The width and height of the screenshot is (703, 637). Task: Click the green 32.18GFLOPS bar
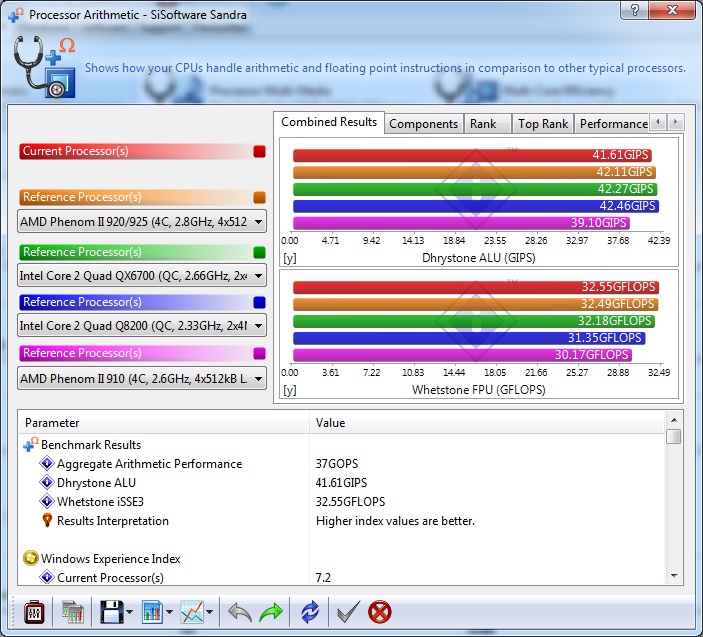474,321
